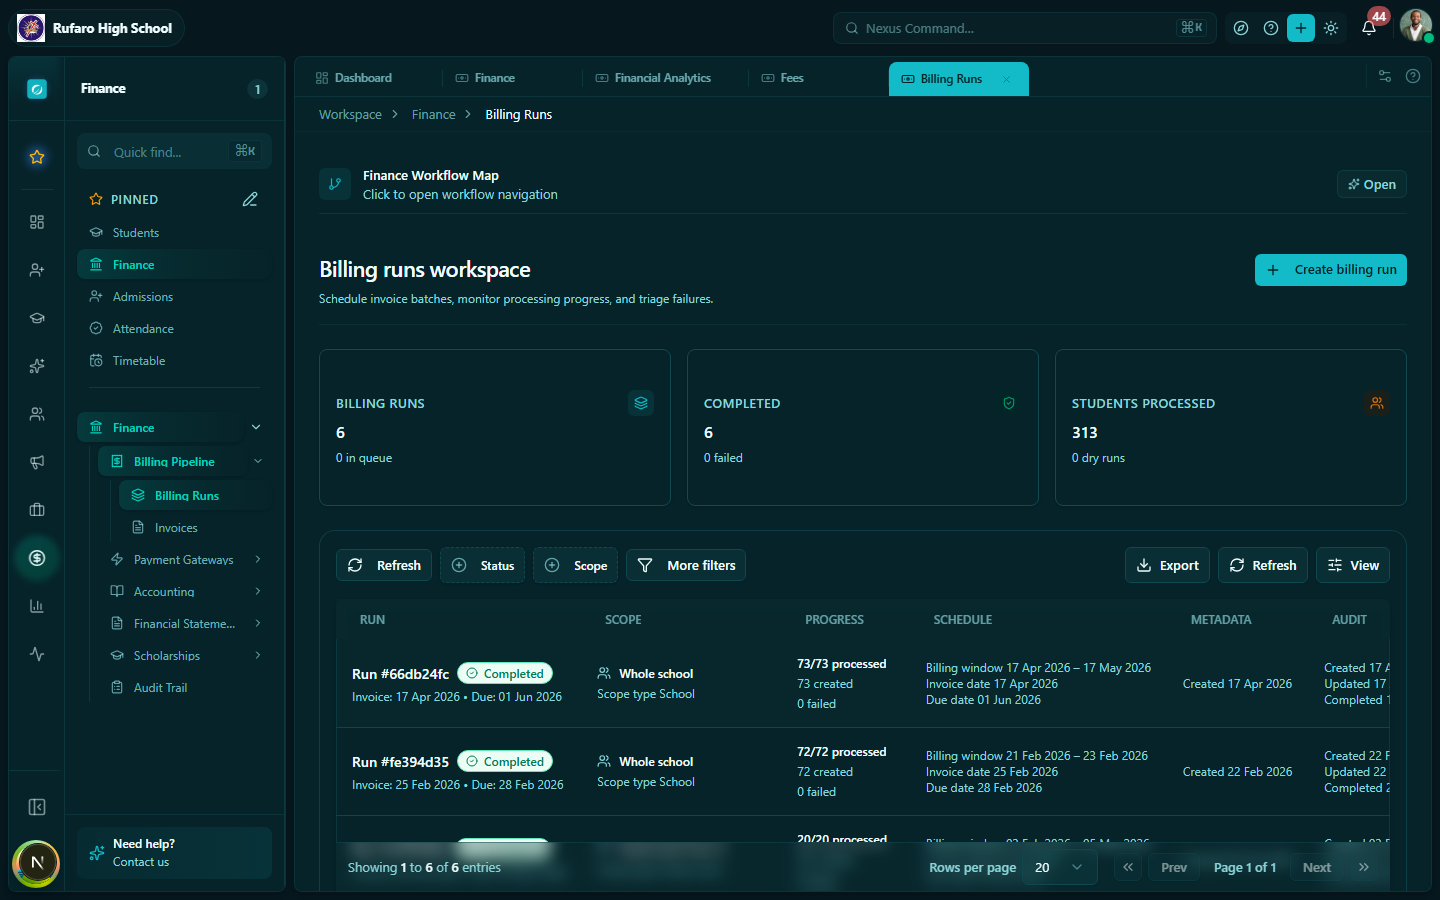Expand Accounting submenu

point(258,591)
